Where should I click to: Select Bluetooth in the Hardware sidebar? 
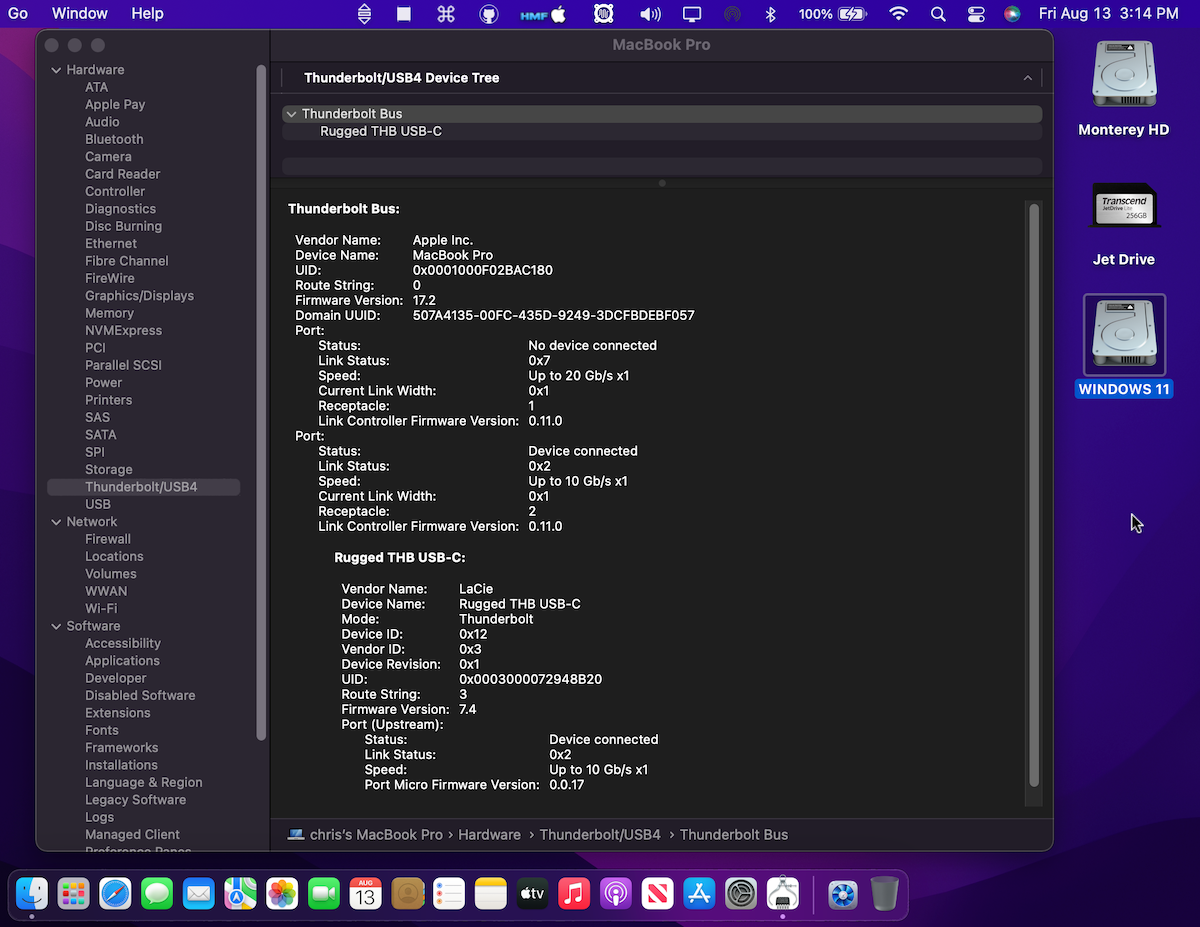[x=114, y=139]
